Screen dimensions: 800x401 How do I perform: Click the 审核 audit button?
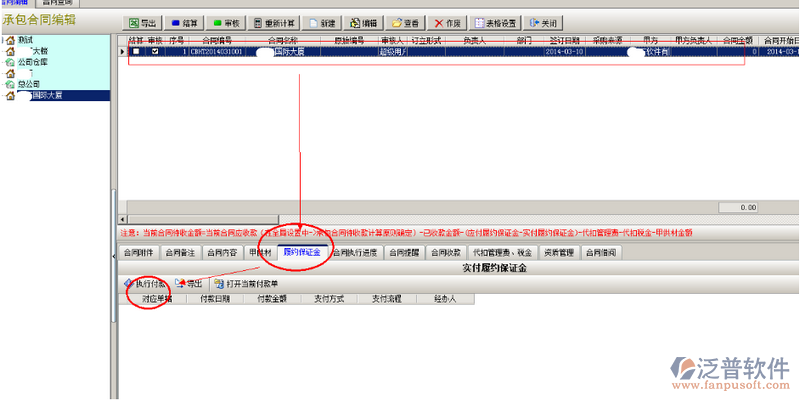(x=227, y=23)
